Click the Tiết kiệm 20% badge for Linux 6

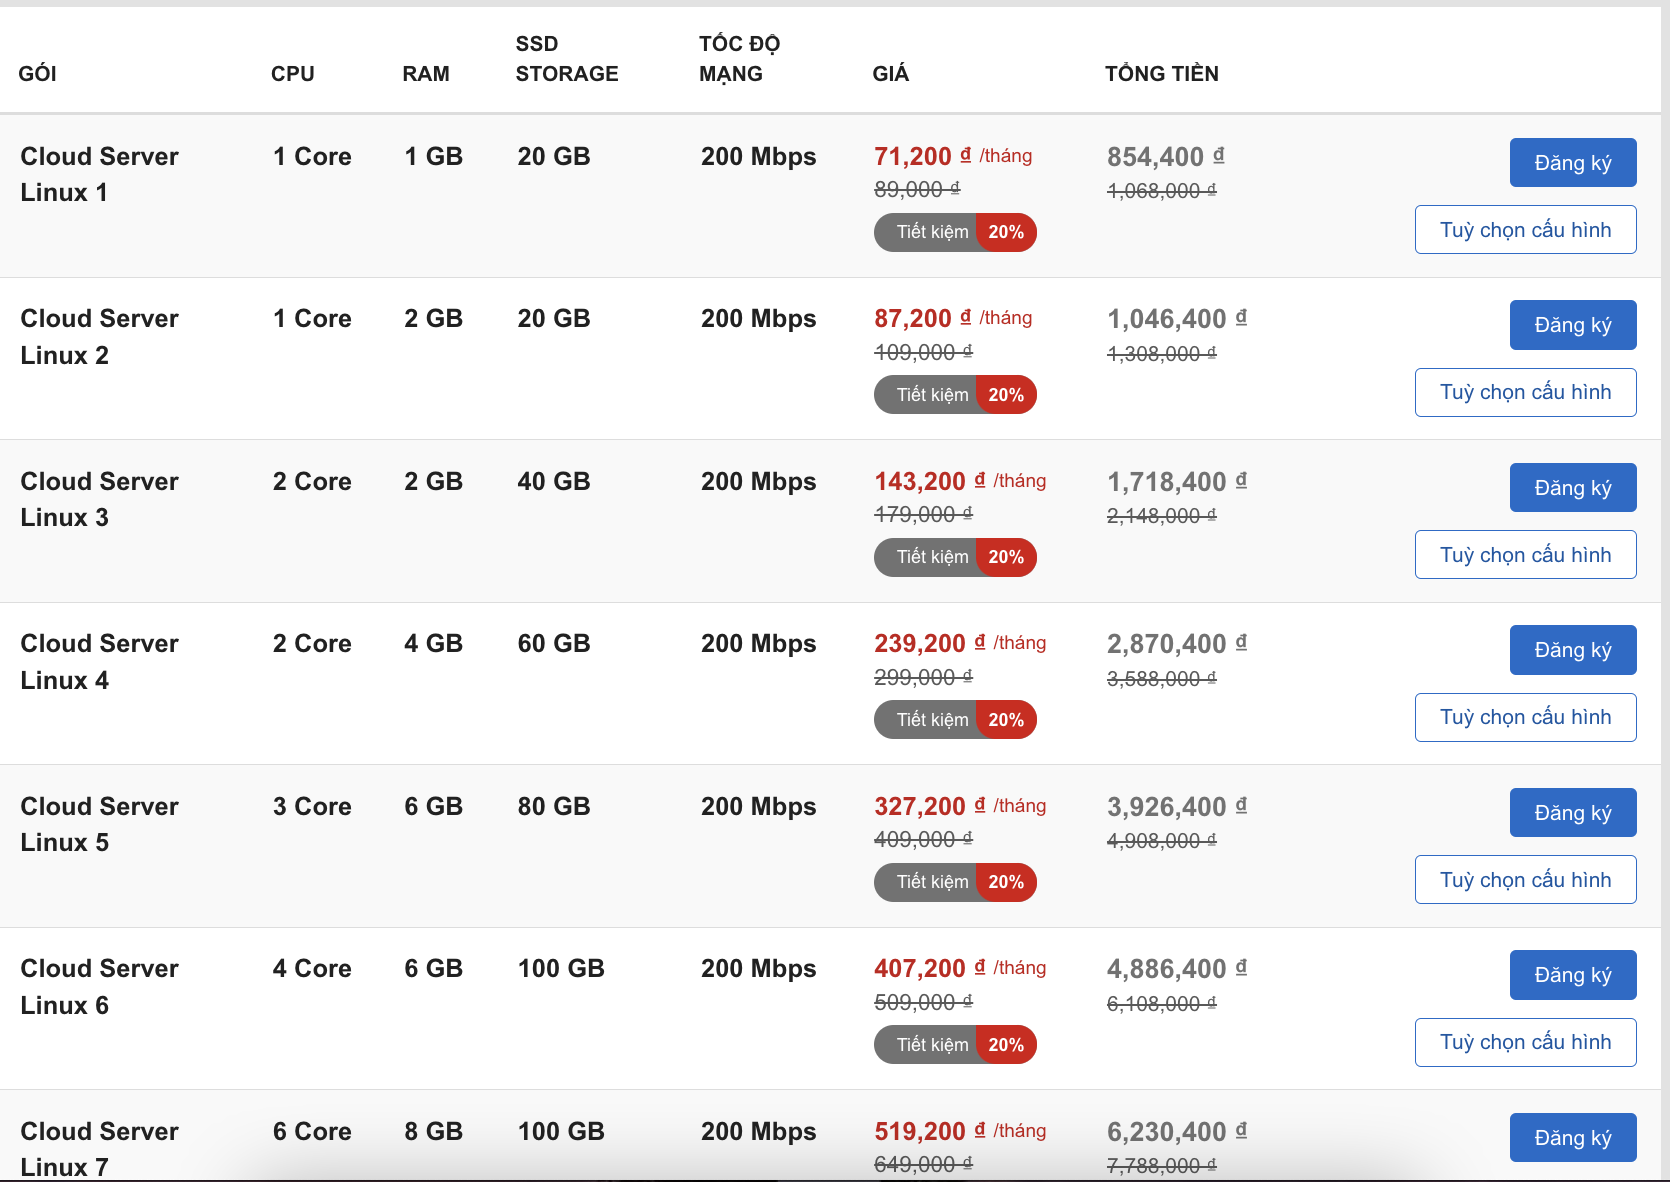[955, 1045]
